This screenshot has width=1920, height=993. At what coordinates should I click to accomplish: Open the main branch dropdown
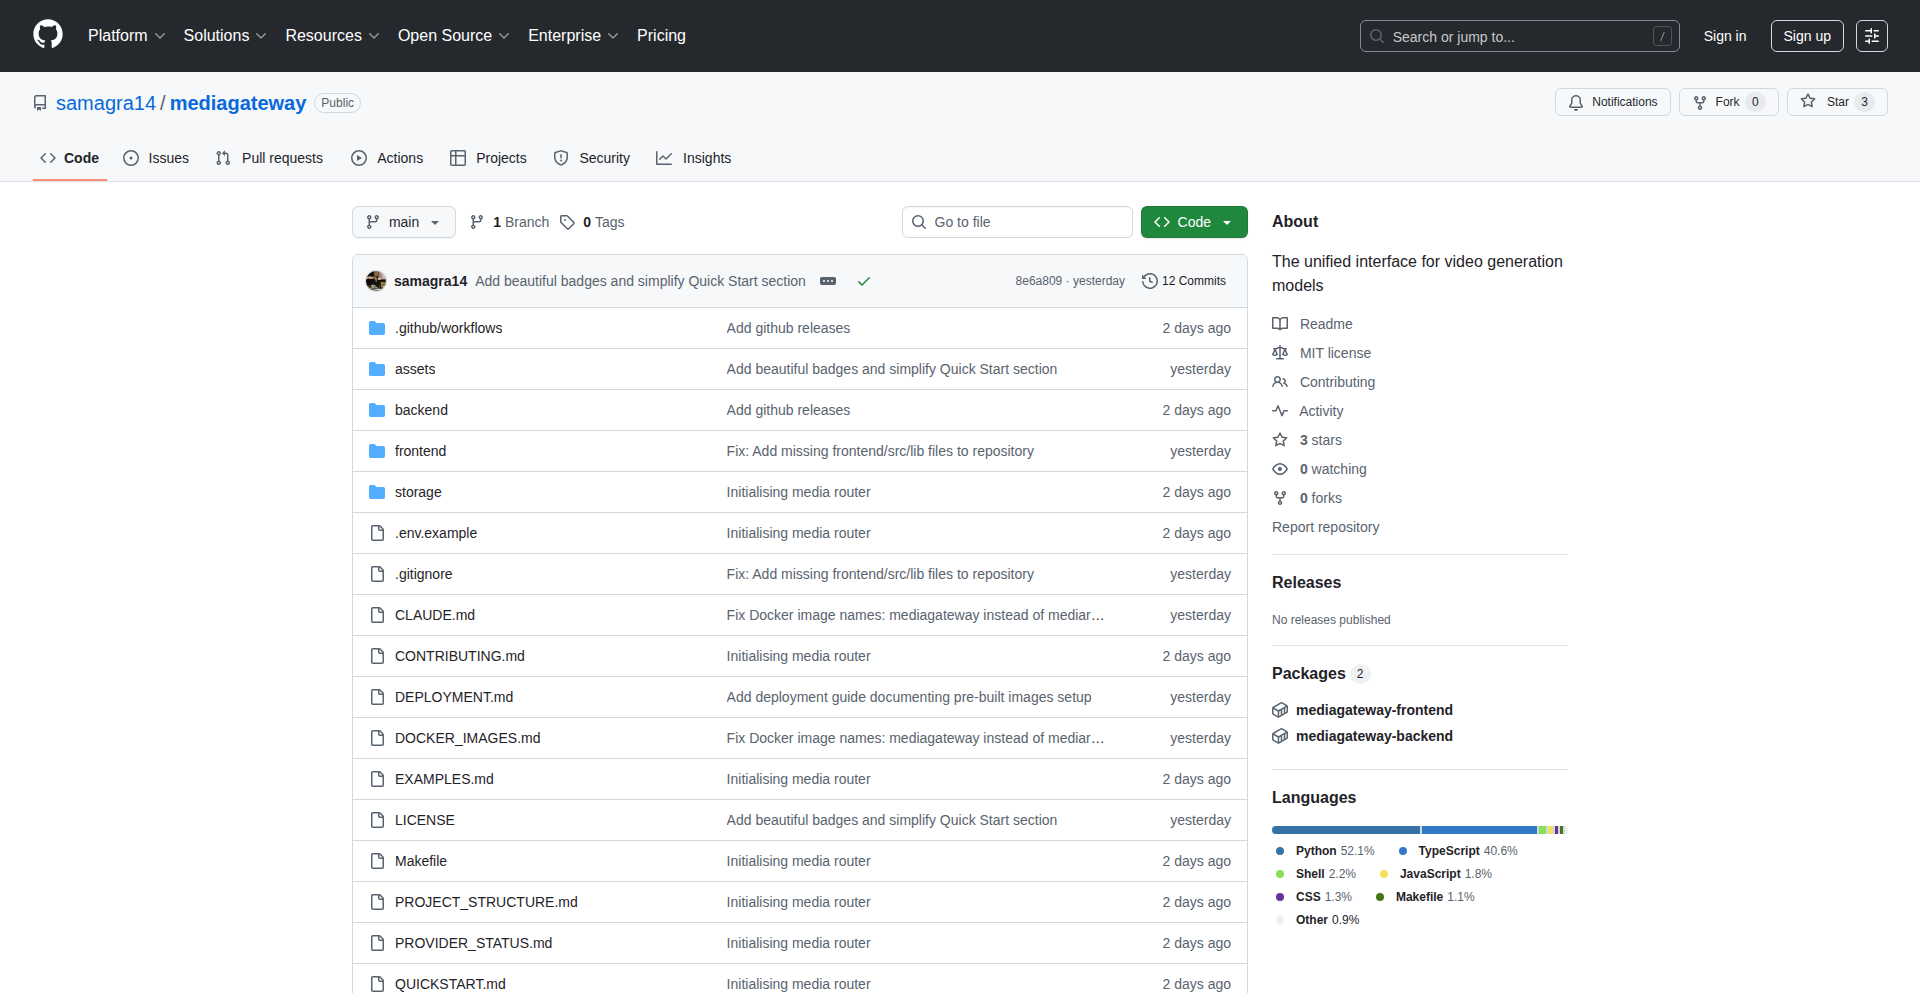403,222
